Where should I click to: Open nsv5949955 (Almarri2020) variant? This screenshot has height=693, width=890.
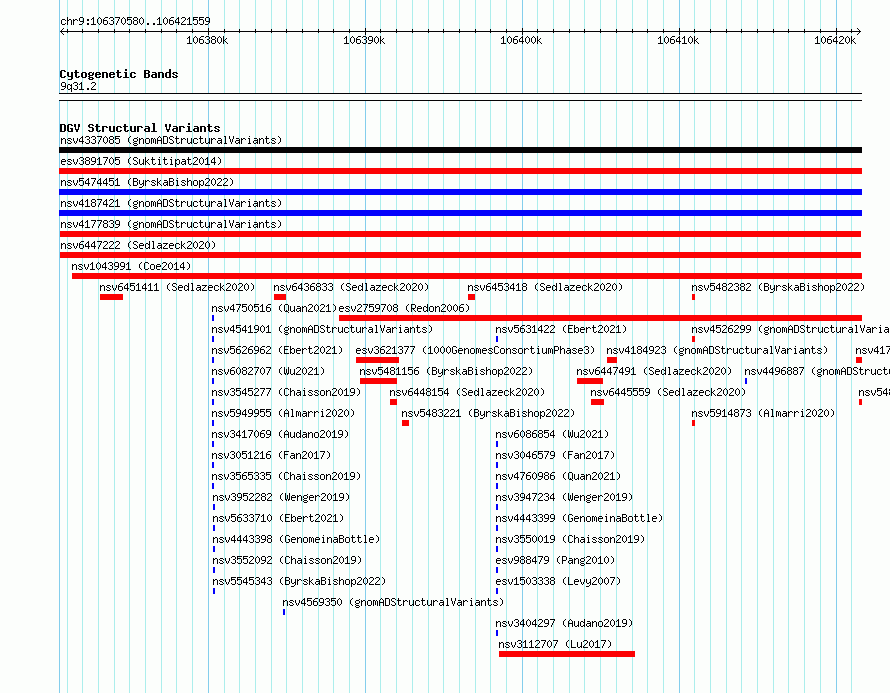click(x=283, y=413)
